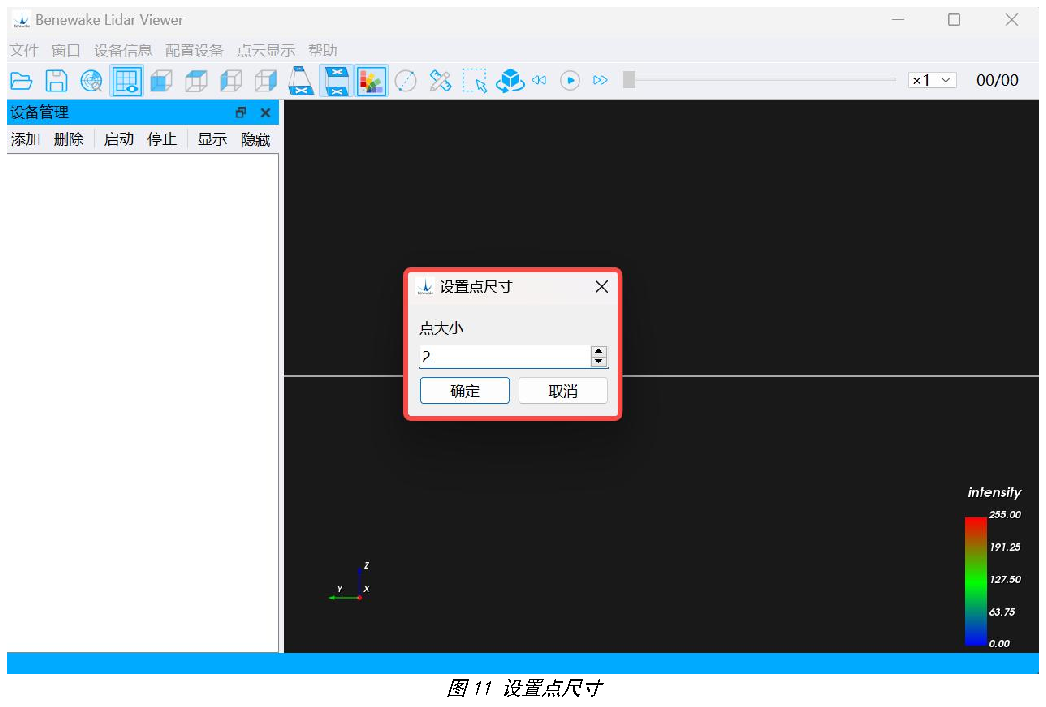Open the x1 playback speed dropdown

click(933, 81)
